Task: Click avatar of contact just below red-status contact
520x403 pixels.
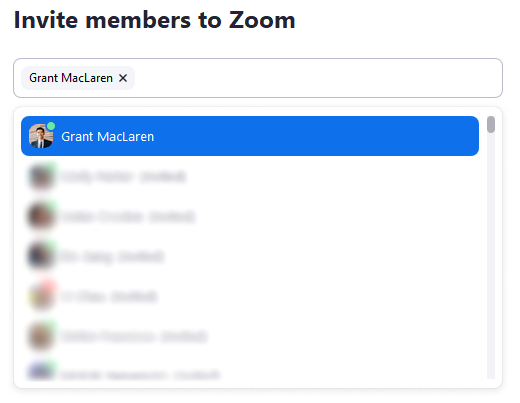Action: pyautogui.click(x=41, y=336)
